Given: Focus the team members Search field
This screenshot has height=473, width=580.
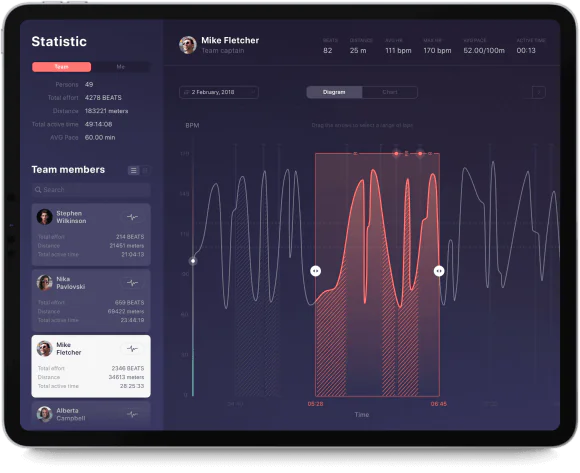Looking at the screenshot, I should tap(91, 190).
